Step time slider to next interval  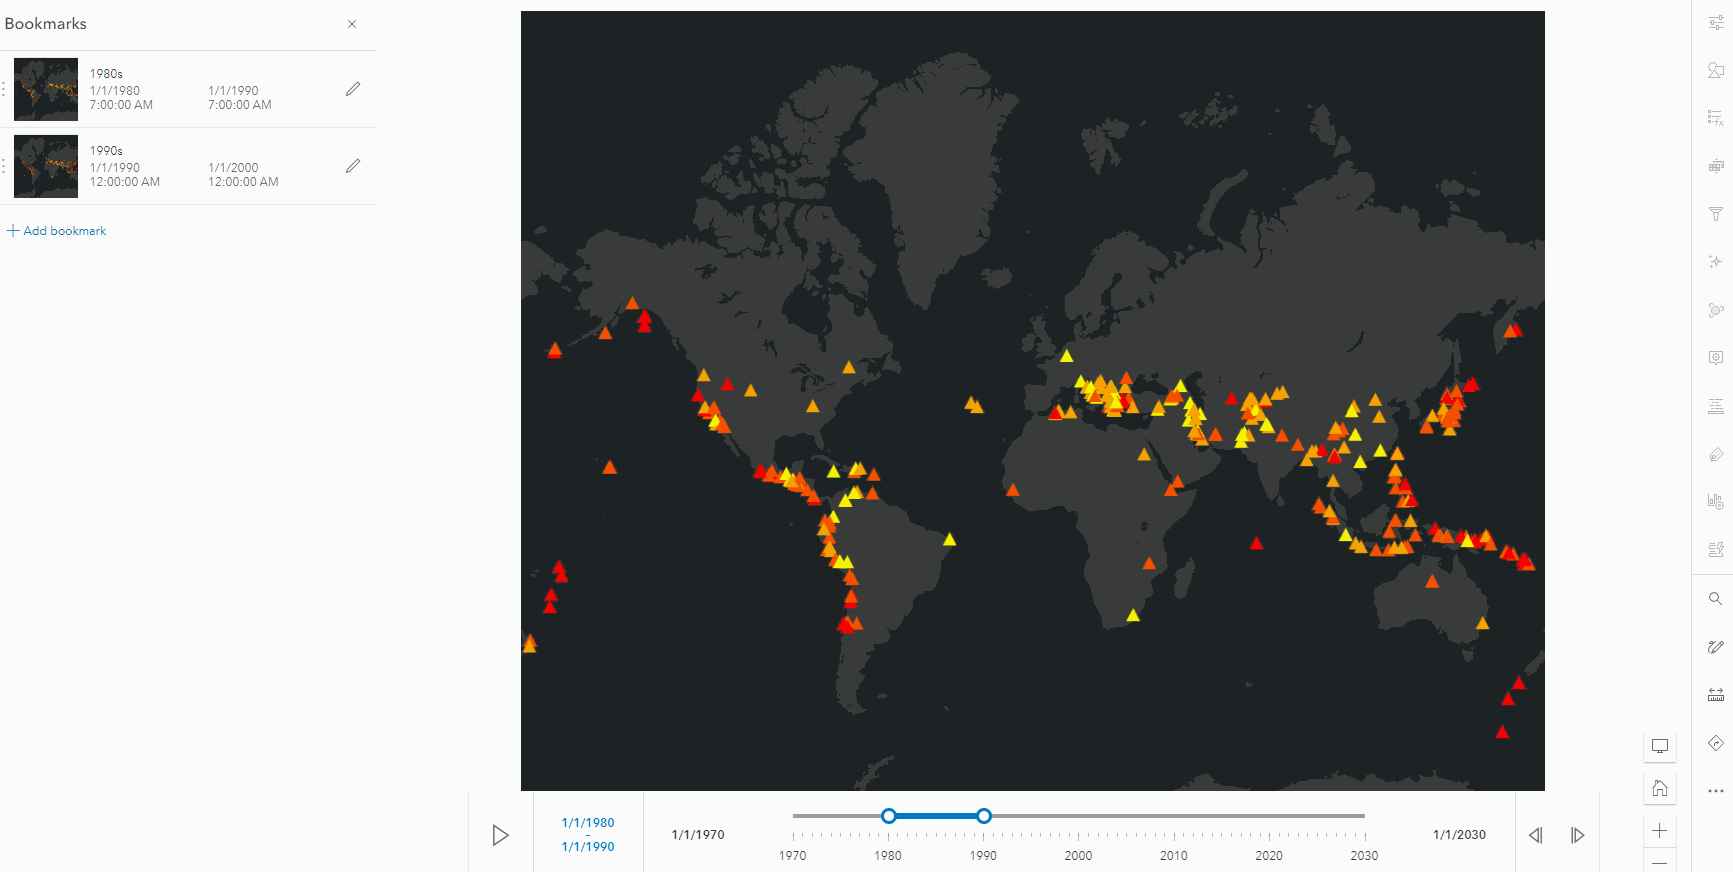[x=1578, y=835]
